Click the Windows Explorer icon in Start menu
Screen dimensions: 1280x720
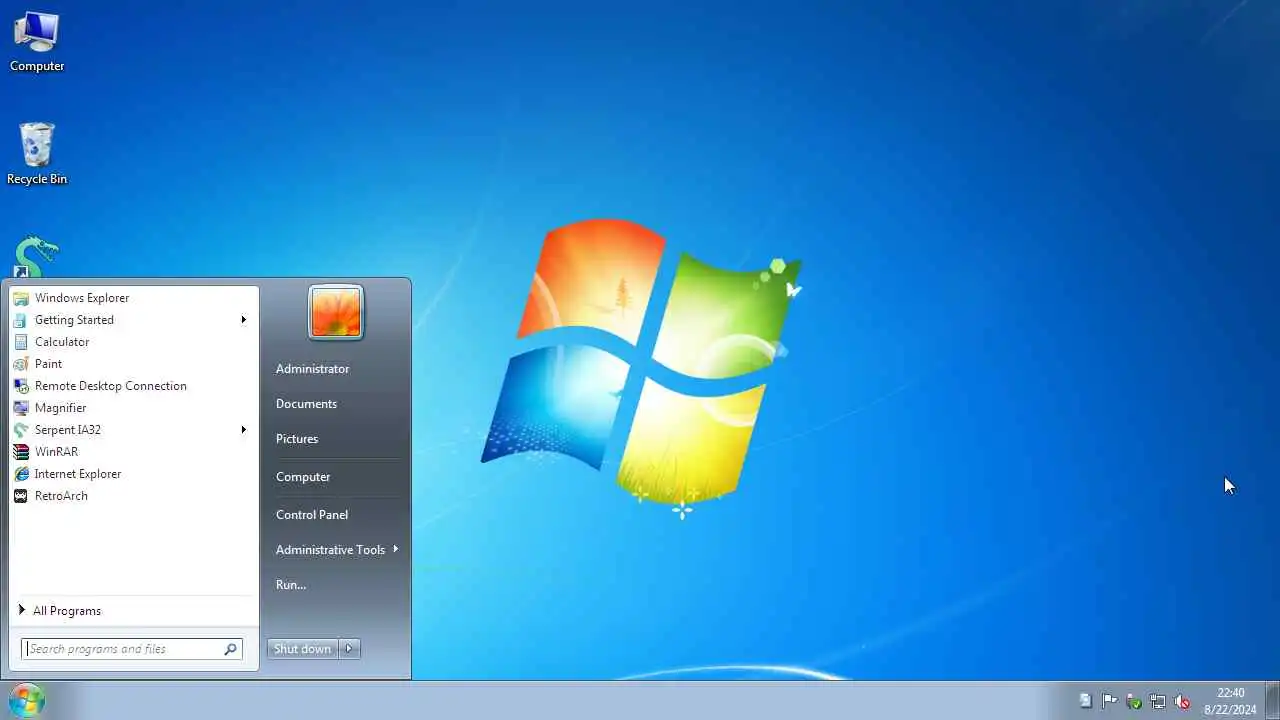coord(20,298)
